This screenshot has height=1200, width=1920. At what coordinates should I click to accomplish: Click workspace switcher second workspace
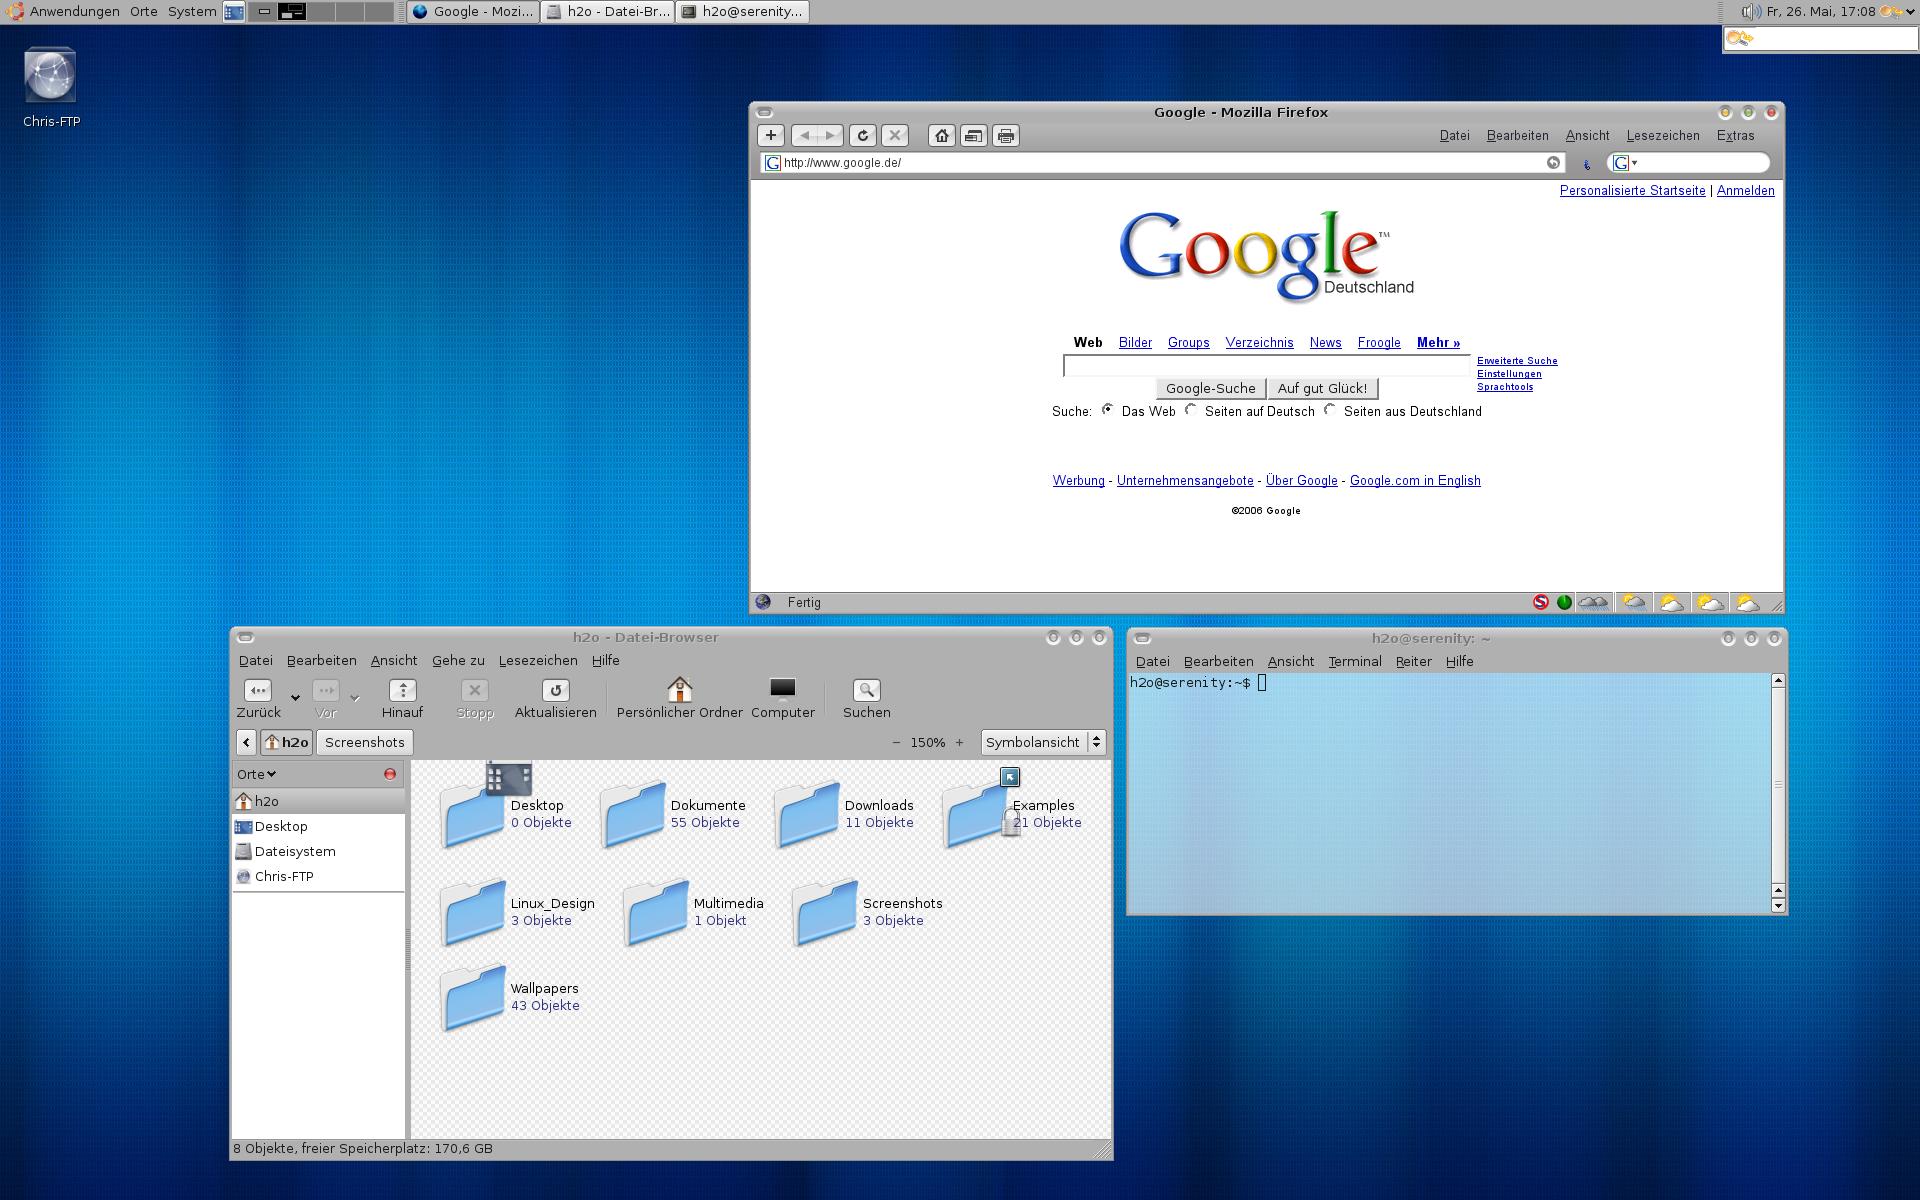point(292,12)
